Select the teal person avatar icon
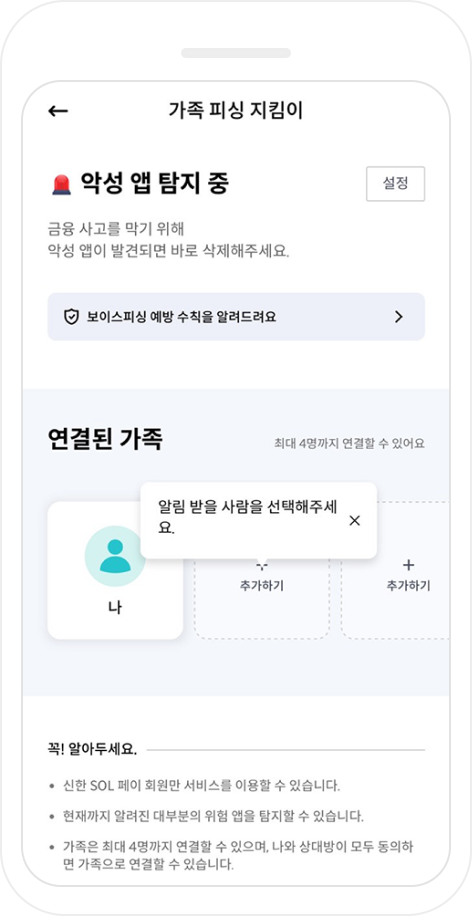This screenshot has width=472, height=916. [115, 556]
